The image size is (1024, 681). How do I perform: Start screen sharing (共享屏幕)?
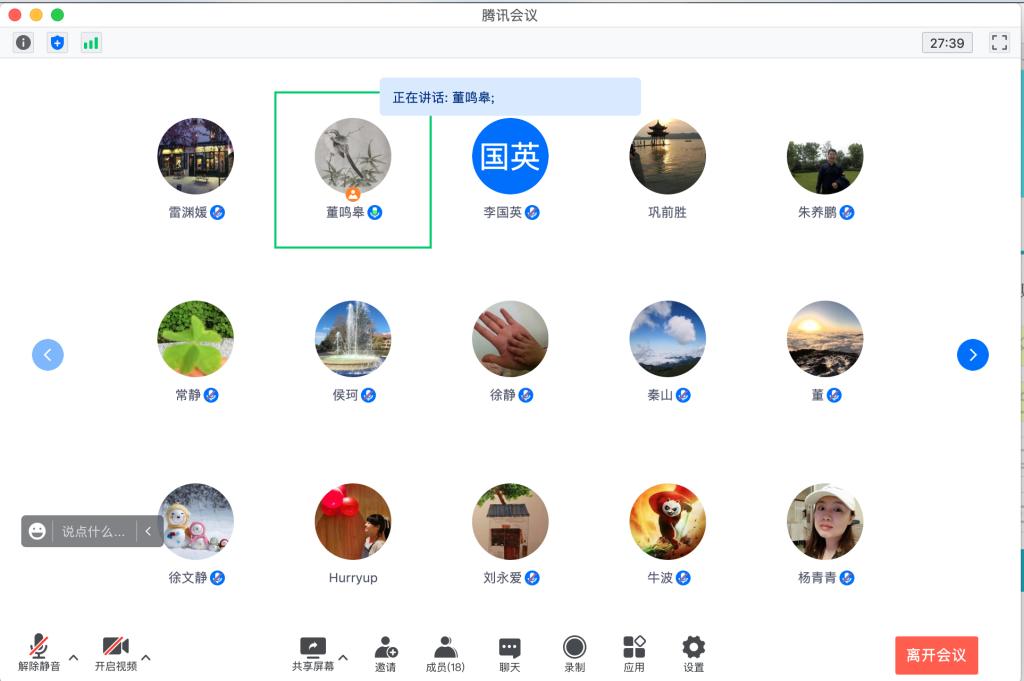pos(313,652)
